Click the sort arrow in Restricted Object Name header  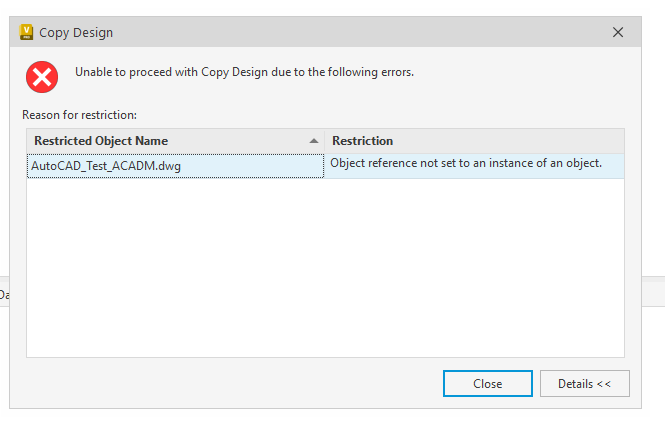314,141
